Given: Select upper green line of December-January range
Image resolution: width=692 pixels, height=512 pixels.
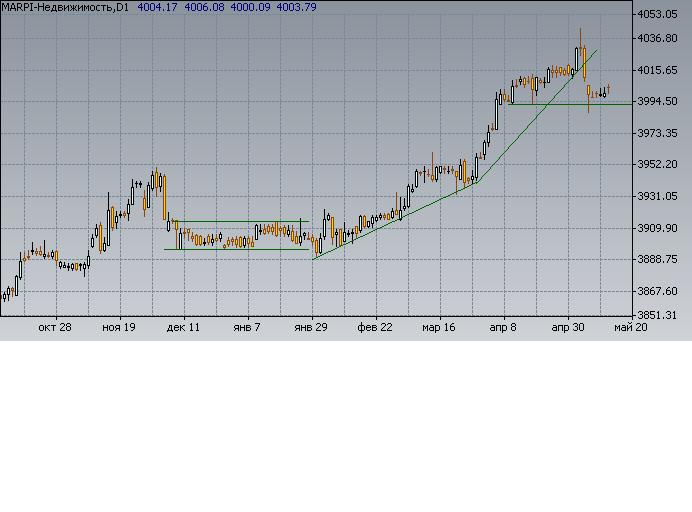Looking at the screenshot, I should tap(240, 221).
